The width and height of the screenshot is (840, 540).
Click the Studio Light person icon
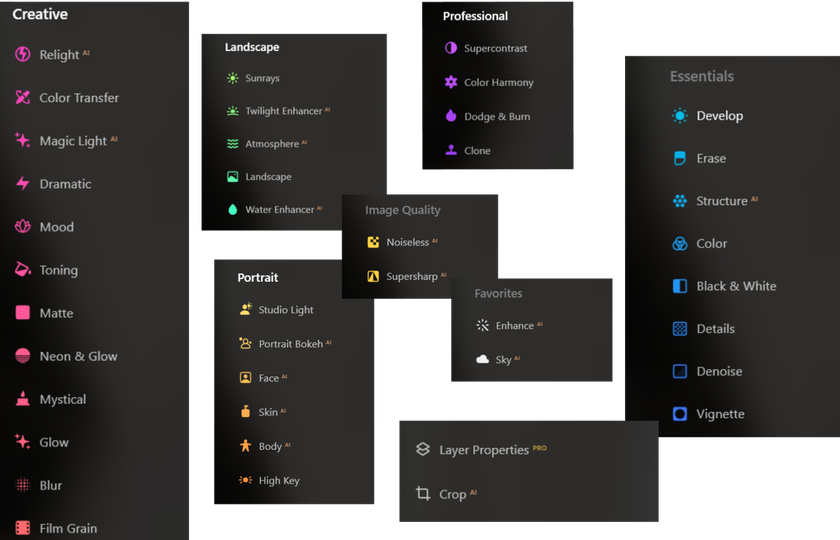click(245, 309)
